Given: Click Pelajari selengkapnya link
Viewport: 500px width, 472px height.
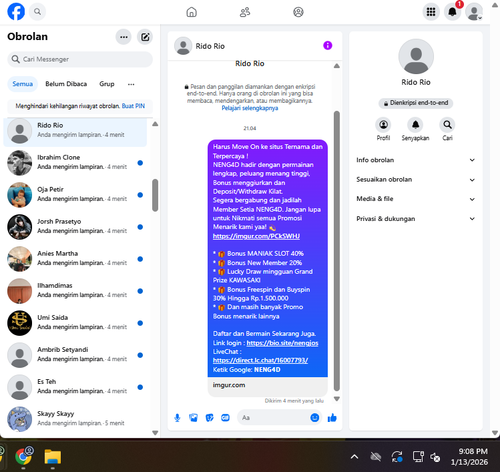Looking at the screenshot, I should [x=250, y=108].
